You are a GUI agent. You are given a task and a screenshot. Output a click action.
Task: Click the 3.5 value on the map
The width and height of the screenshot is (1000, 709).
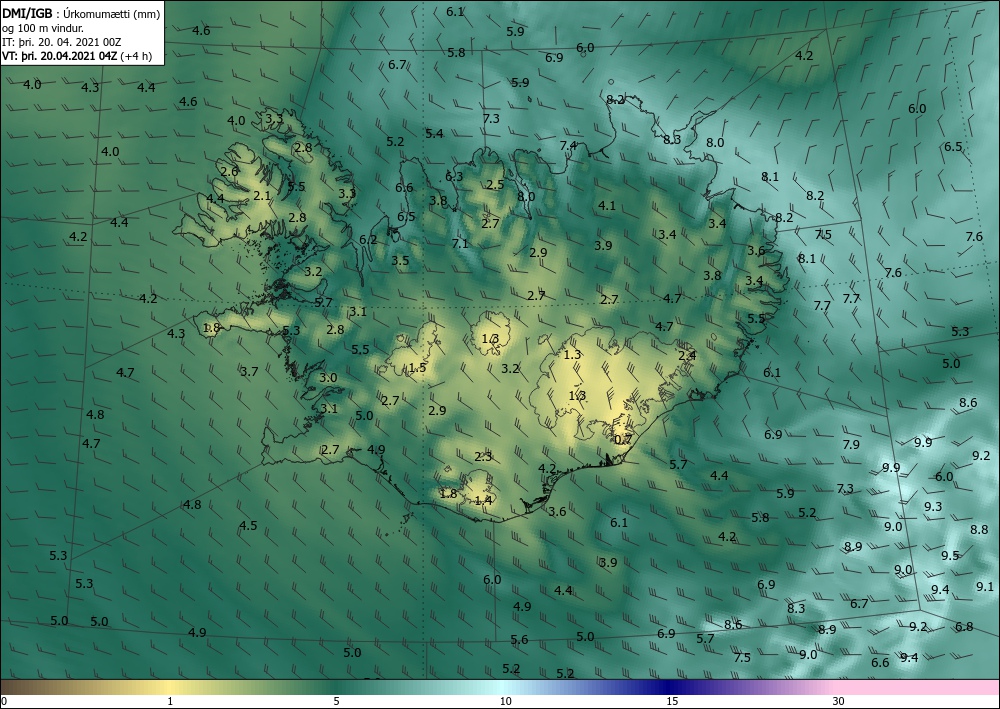point(400,260)
